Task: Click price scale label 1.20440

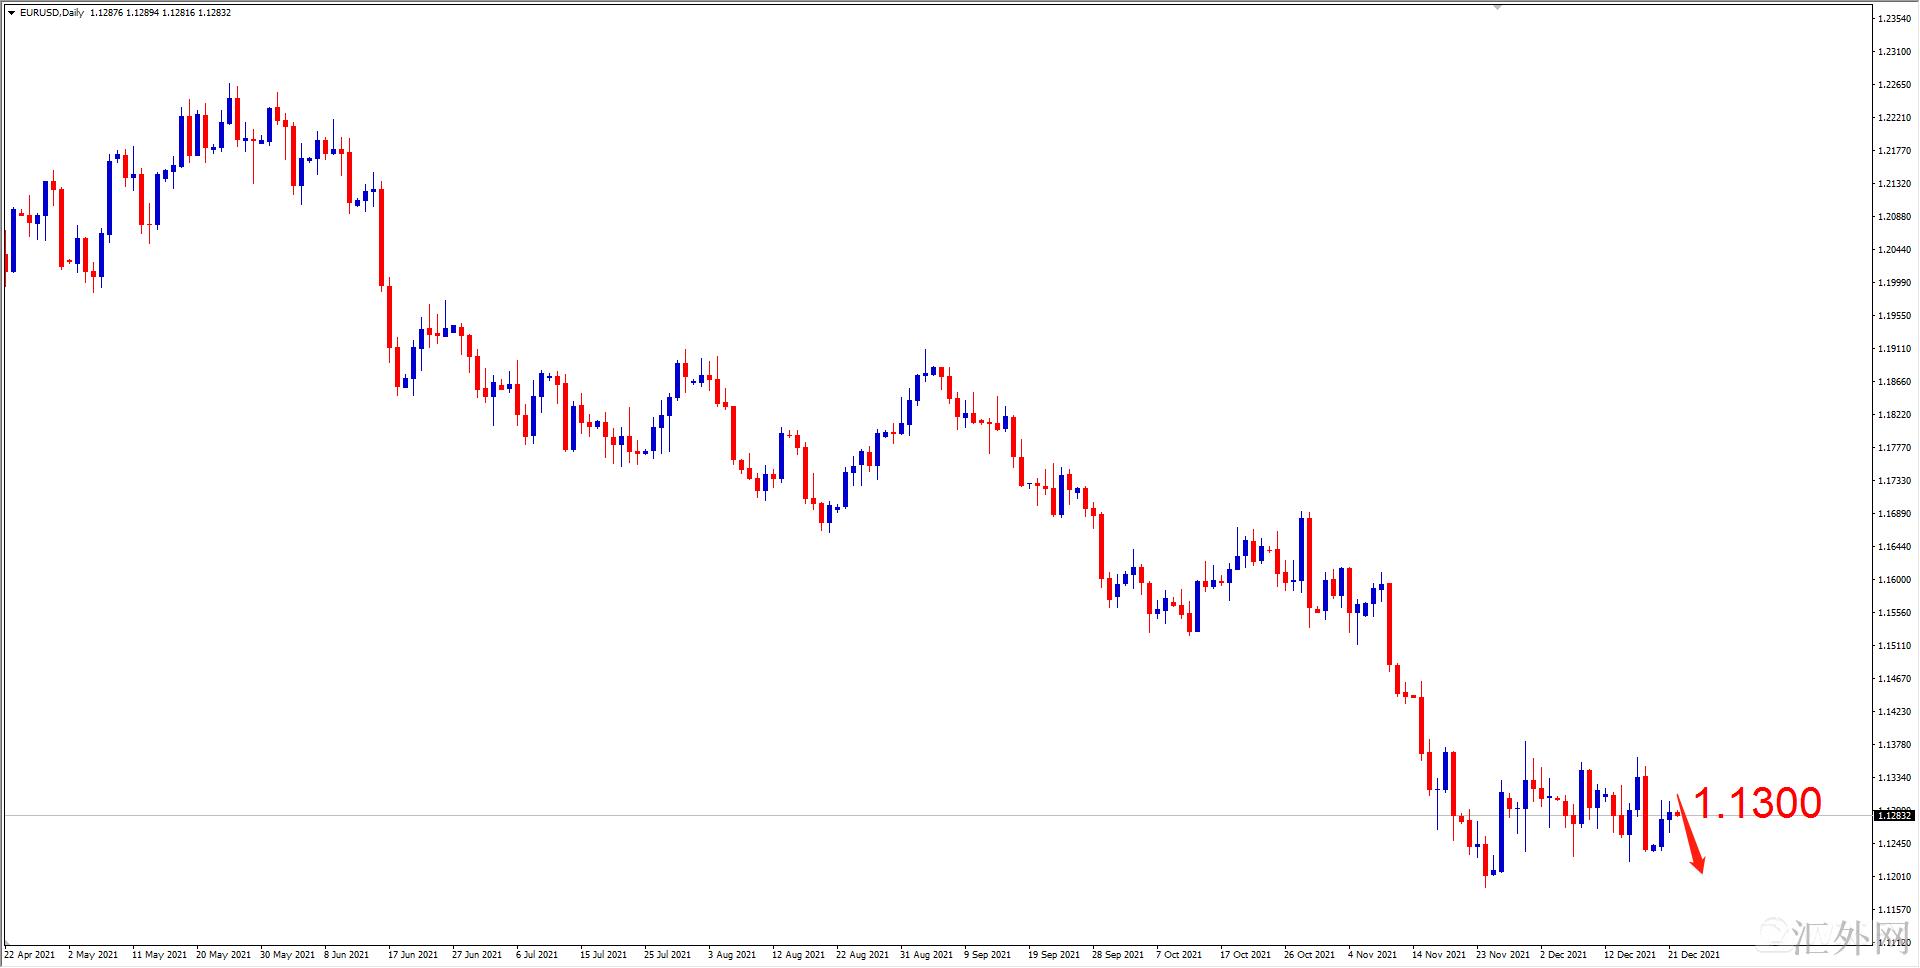Action: tap(1894, 250)
